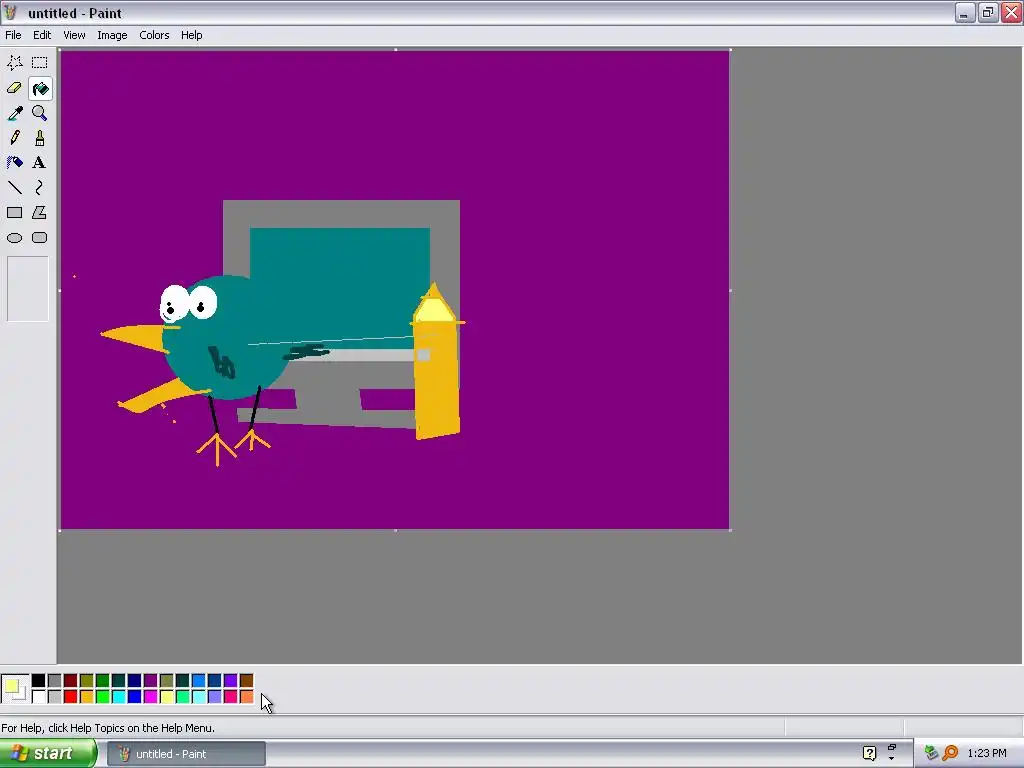Choose the dark gray palette swatch
Viewport: 1024px width, 768px height.
[55, 681]
